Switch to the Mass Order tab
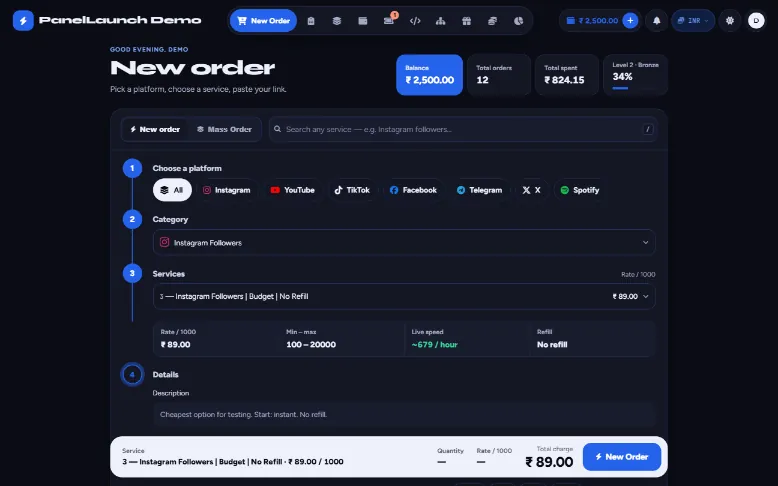 point(224,129)
